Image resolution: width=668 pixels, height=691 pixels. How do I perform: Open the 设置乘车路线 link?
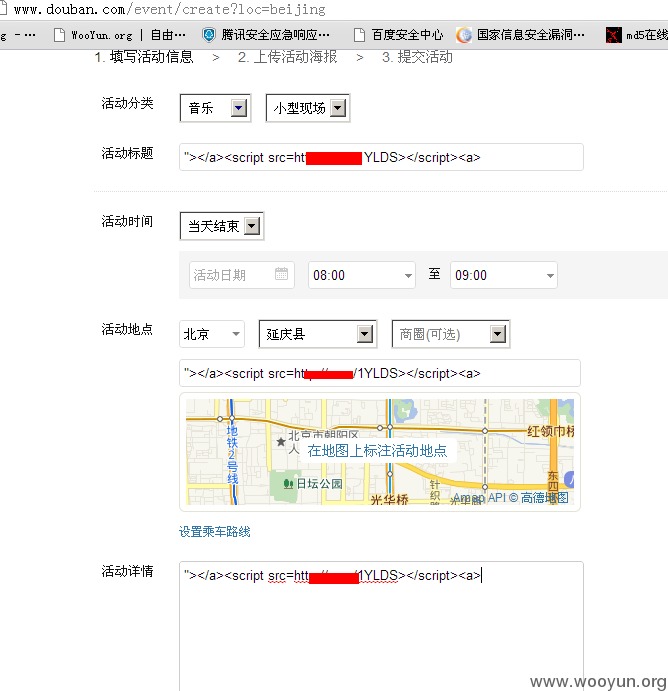coord(215,531)
